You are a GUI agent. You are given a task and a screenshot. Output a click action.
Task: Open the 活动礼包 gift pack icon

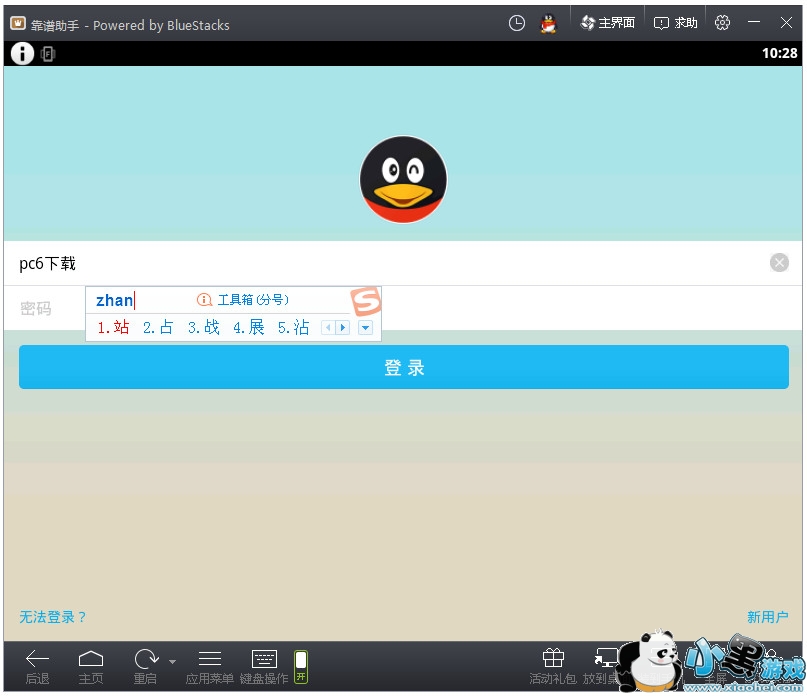[553, 666]
